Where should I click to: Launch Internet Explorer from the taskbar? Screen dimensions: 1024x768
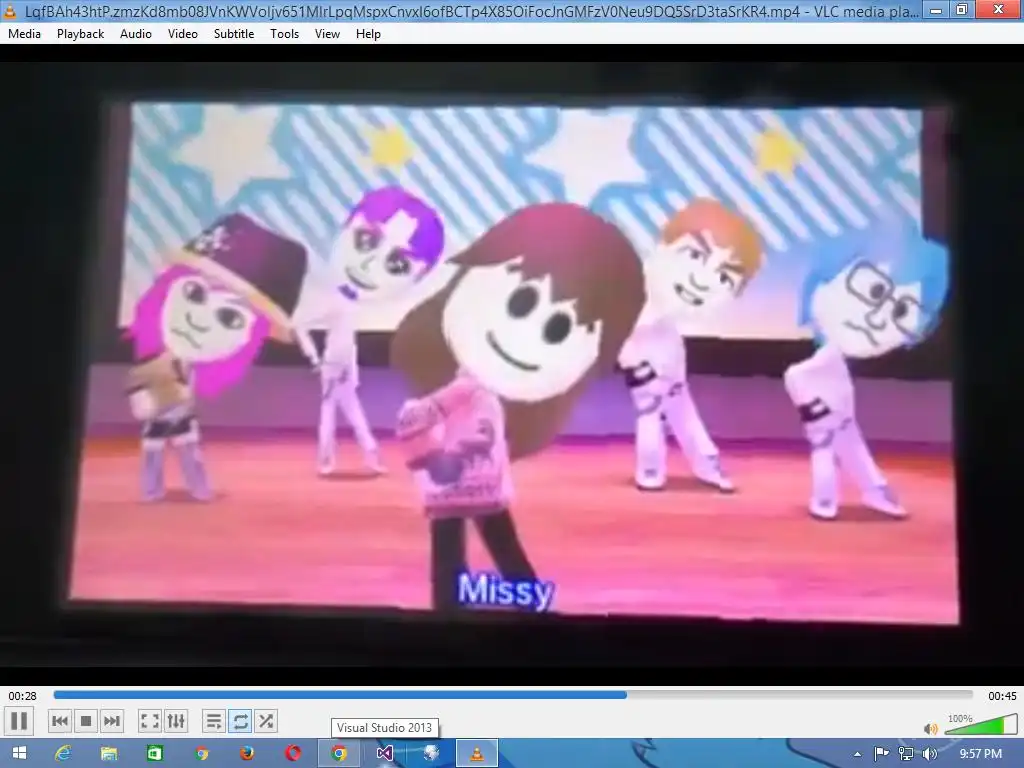tap(63, 754)
